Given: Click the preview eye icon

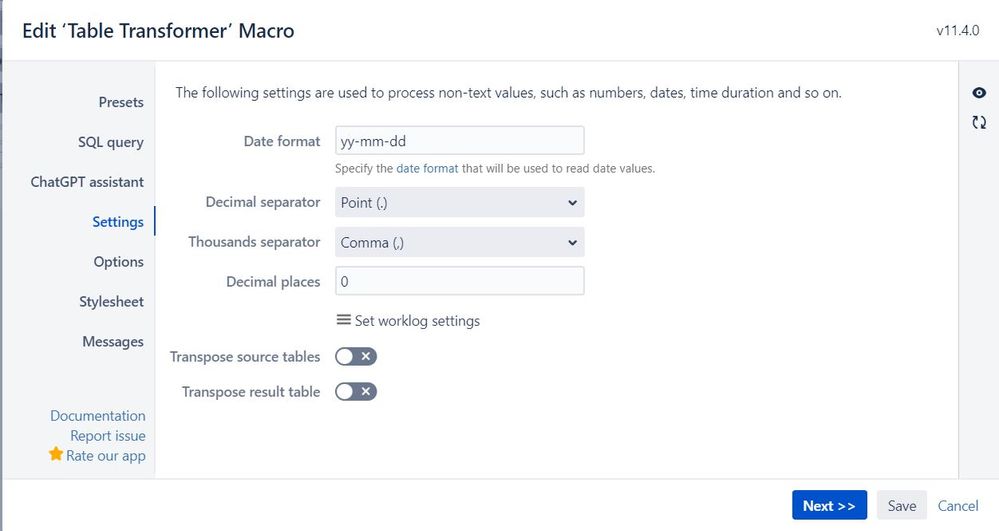Looking at the screenshot, I should tap(979, 93).
